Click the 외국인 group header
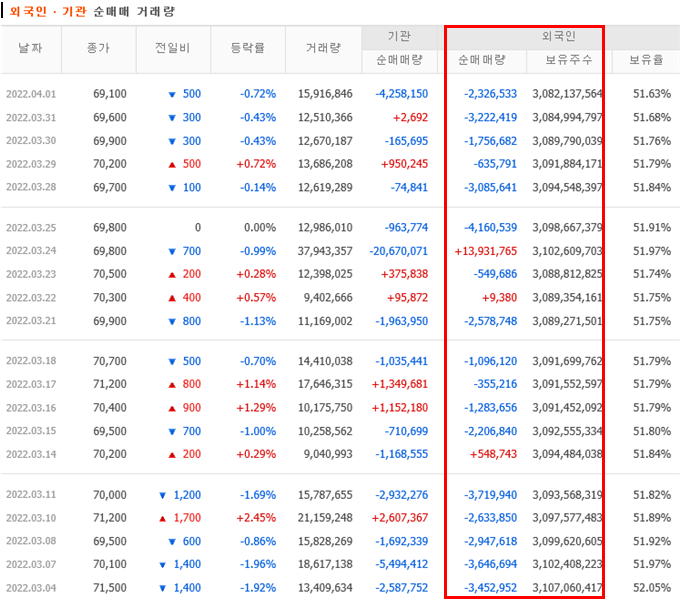 pos(559,36)
